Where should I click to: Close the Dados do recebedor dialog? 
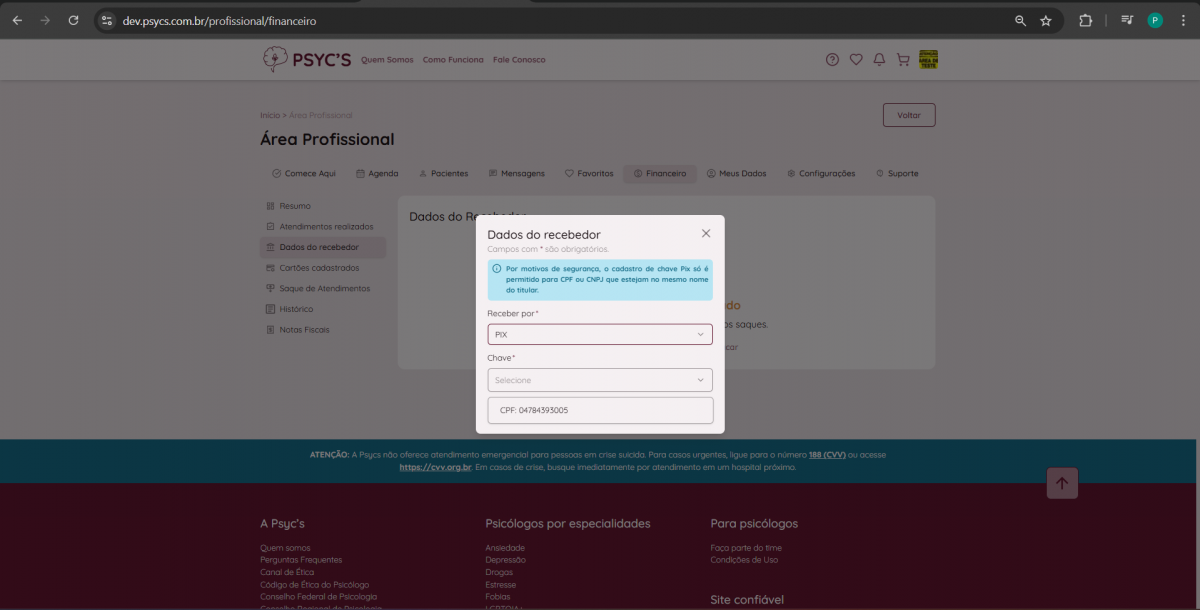706,233
